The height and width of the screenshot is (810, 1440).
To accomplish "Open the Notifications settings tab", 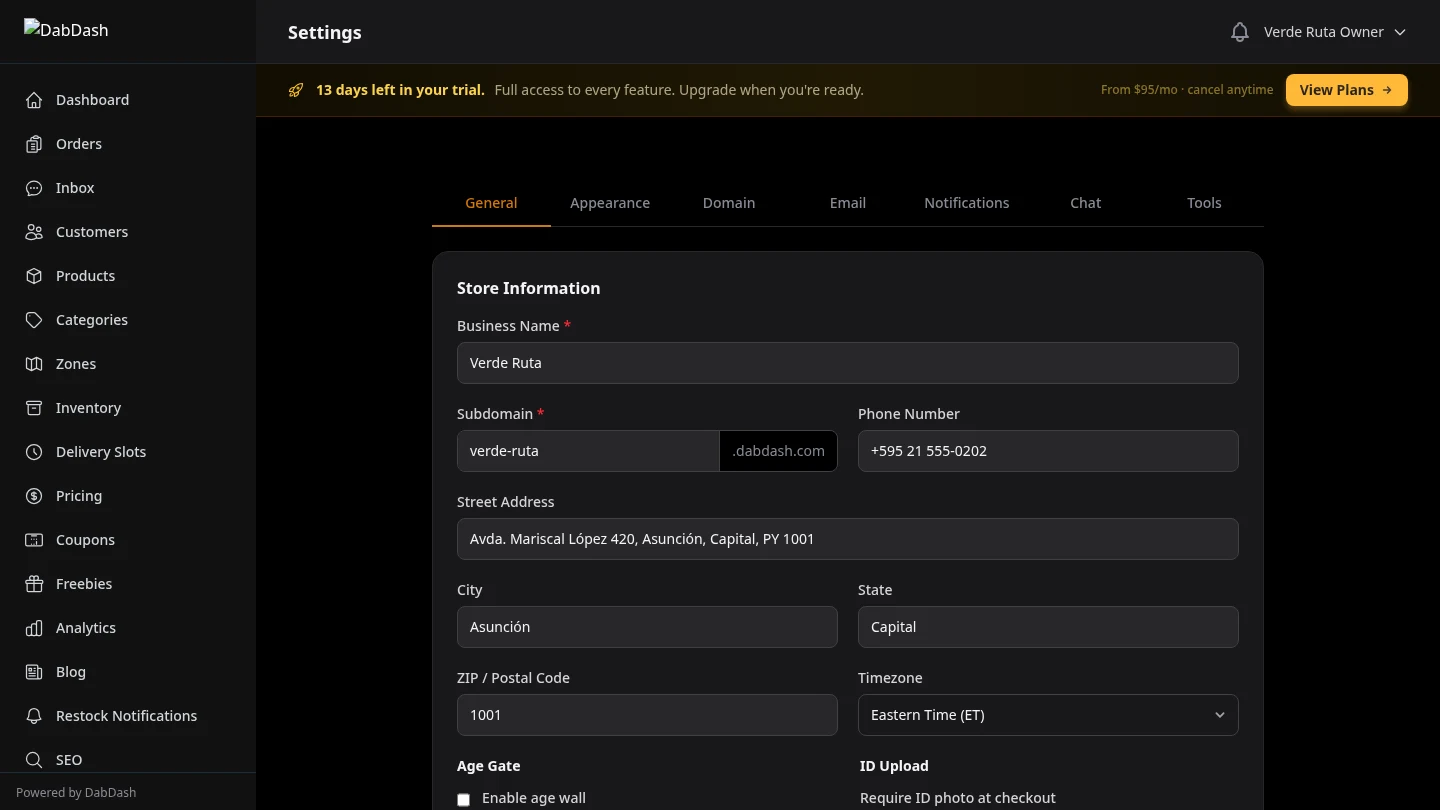I will (x=966, y=202).
